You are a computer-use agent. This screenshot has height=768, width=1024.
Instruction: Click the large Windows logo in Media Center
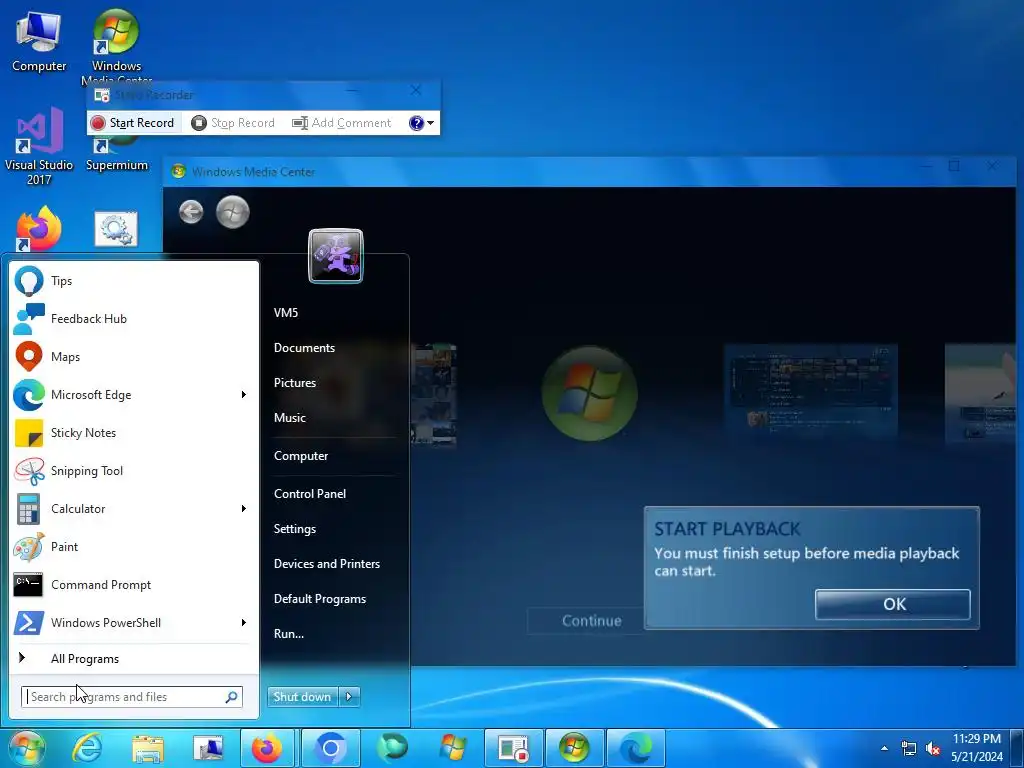590,394
